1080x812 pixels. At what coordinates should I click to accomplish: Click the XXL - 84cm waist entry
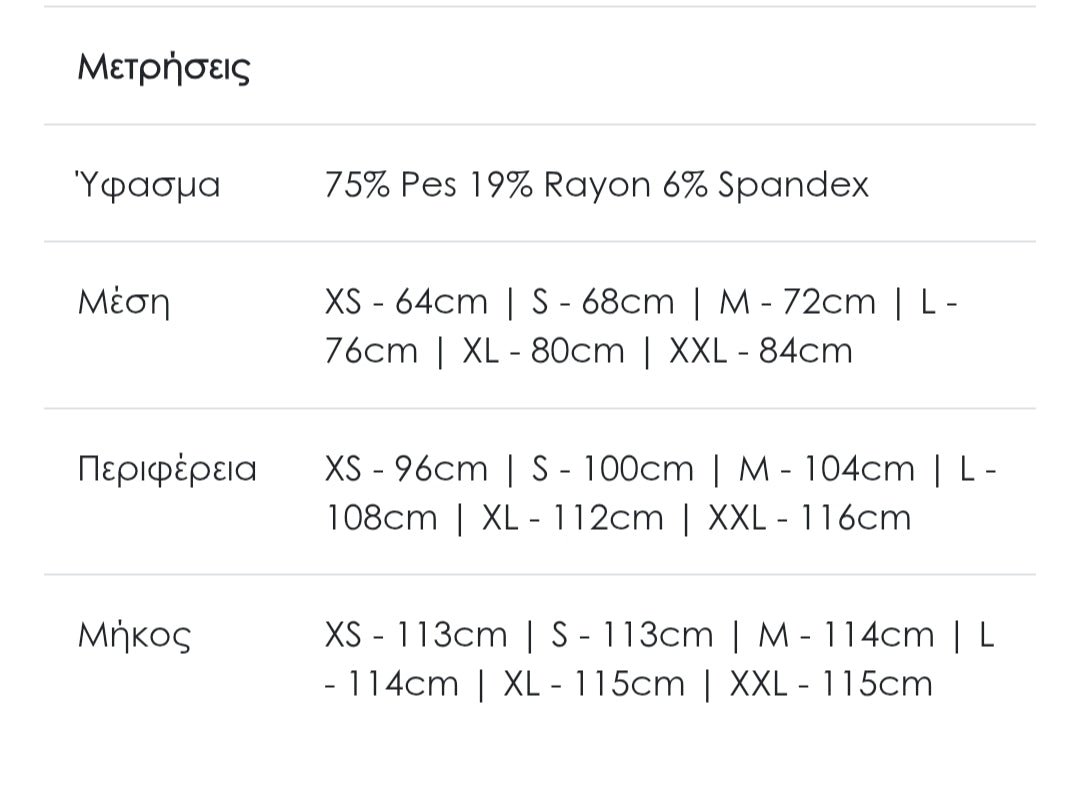[x=760, y=351]
